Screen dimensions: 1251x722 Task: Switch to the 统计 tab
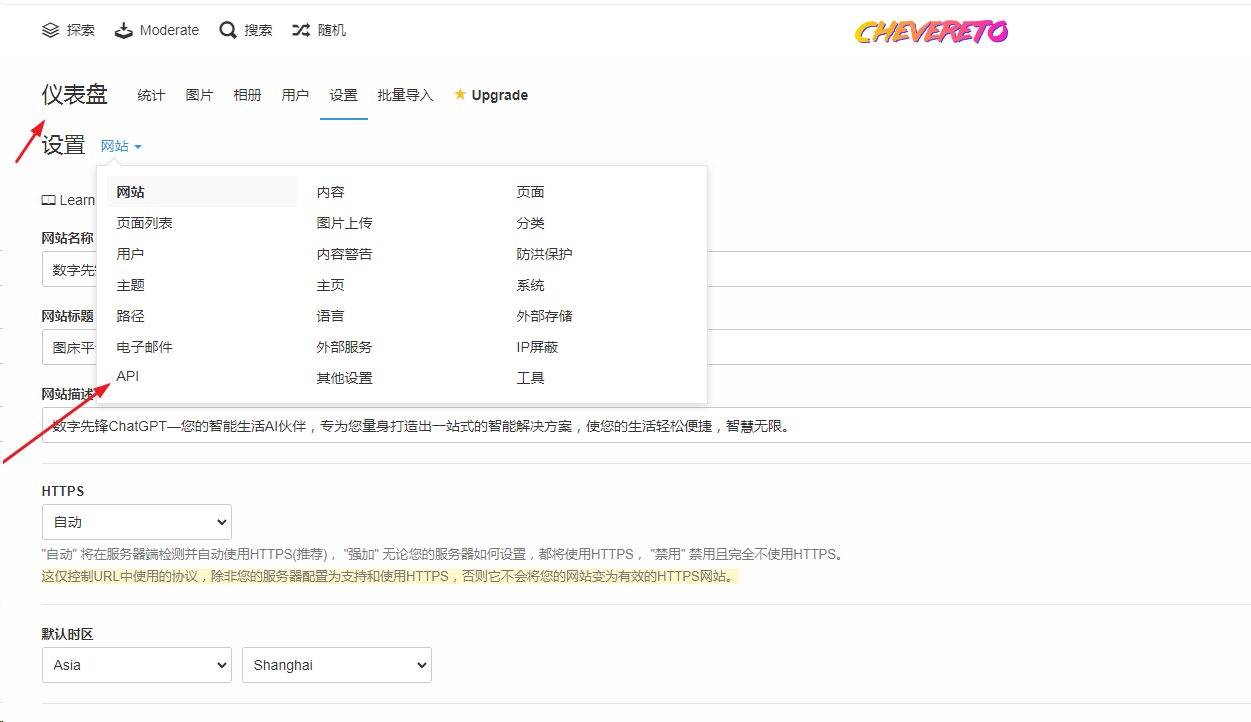tap(151, 95)
